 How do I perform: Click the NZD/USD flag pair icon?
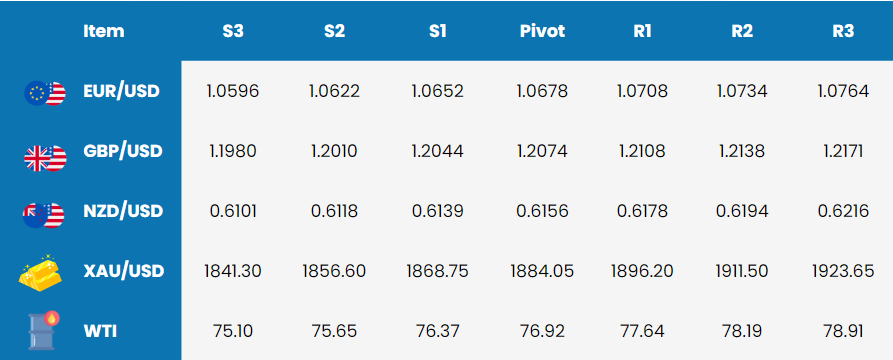pyautogui.click(x=45, y=215)
